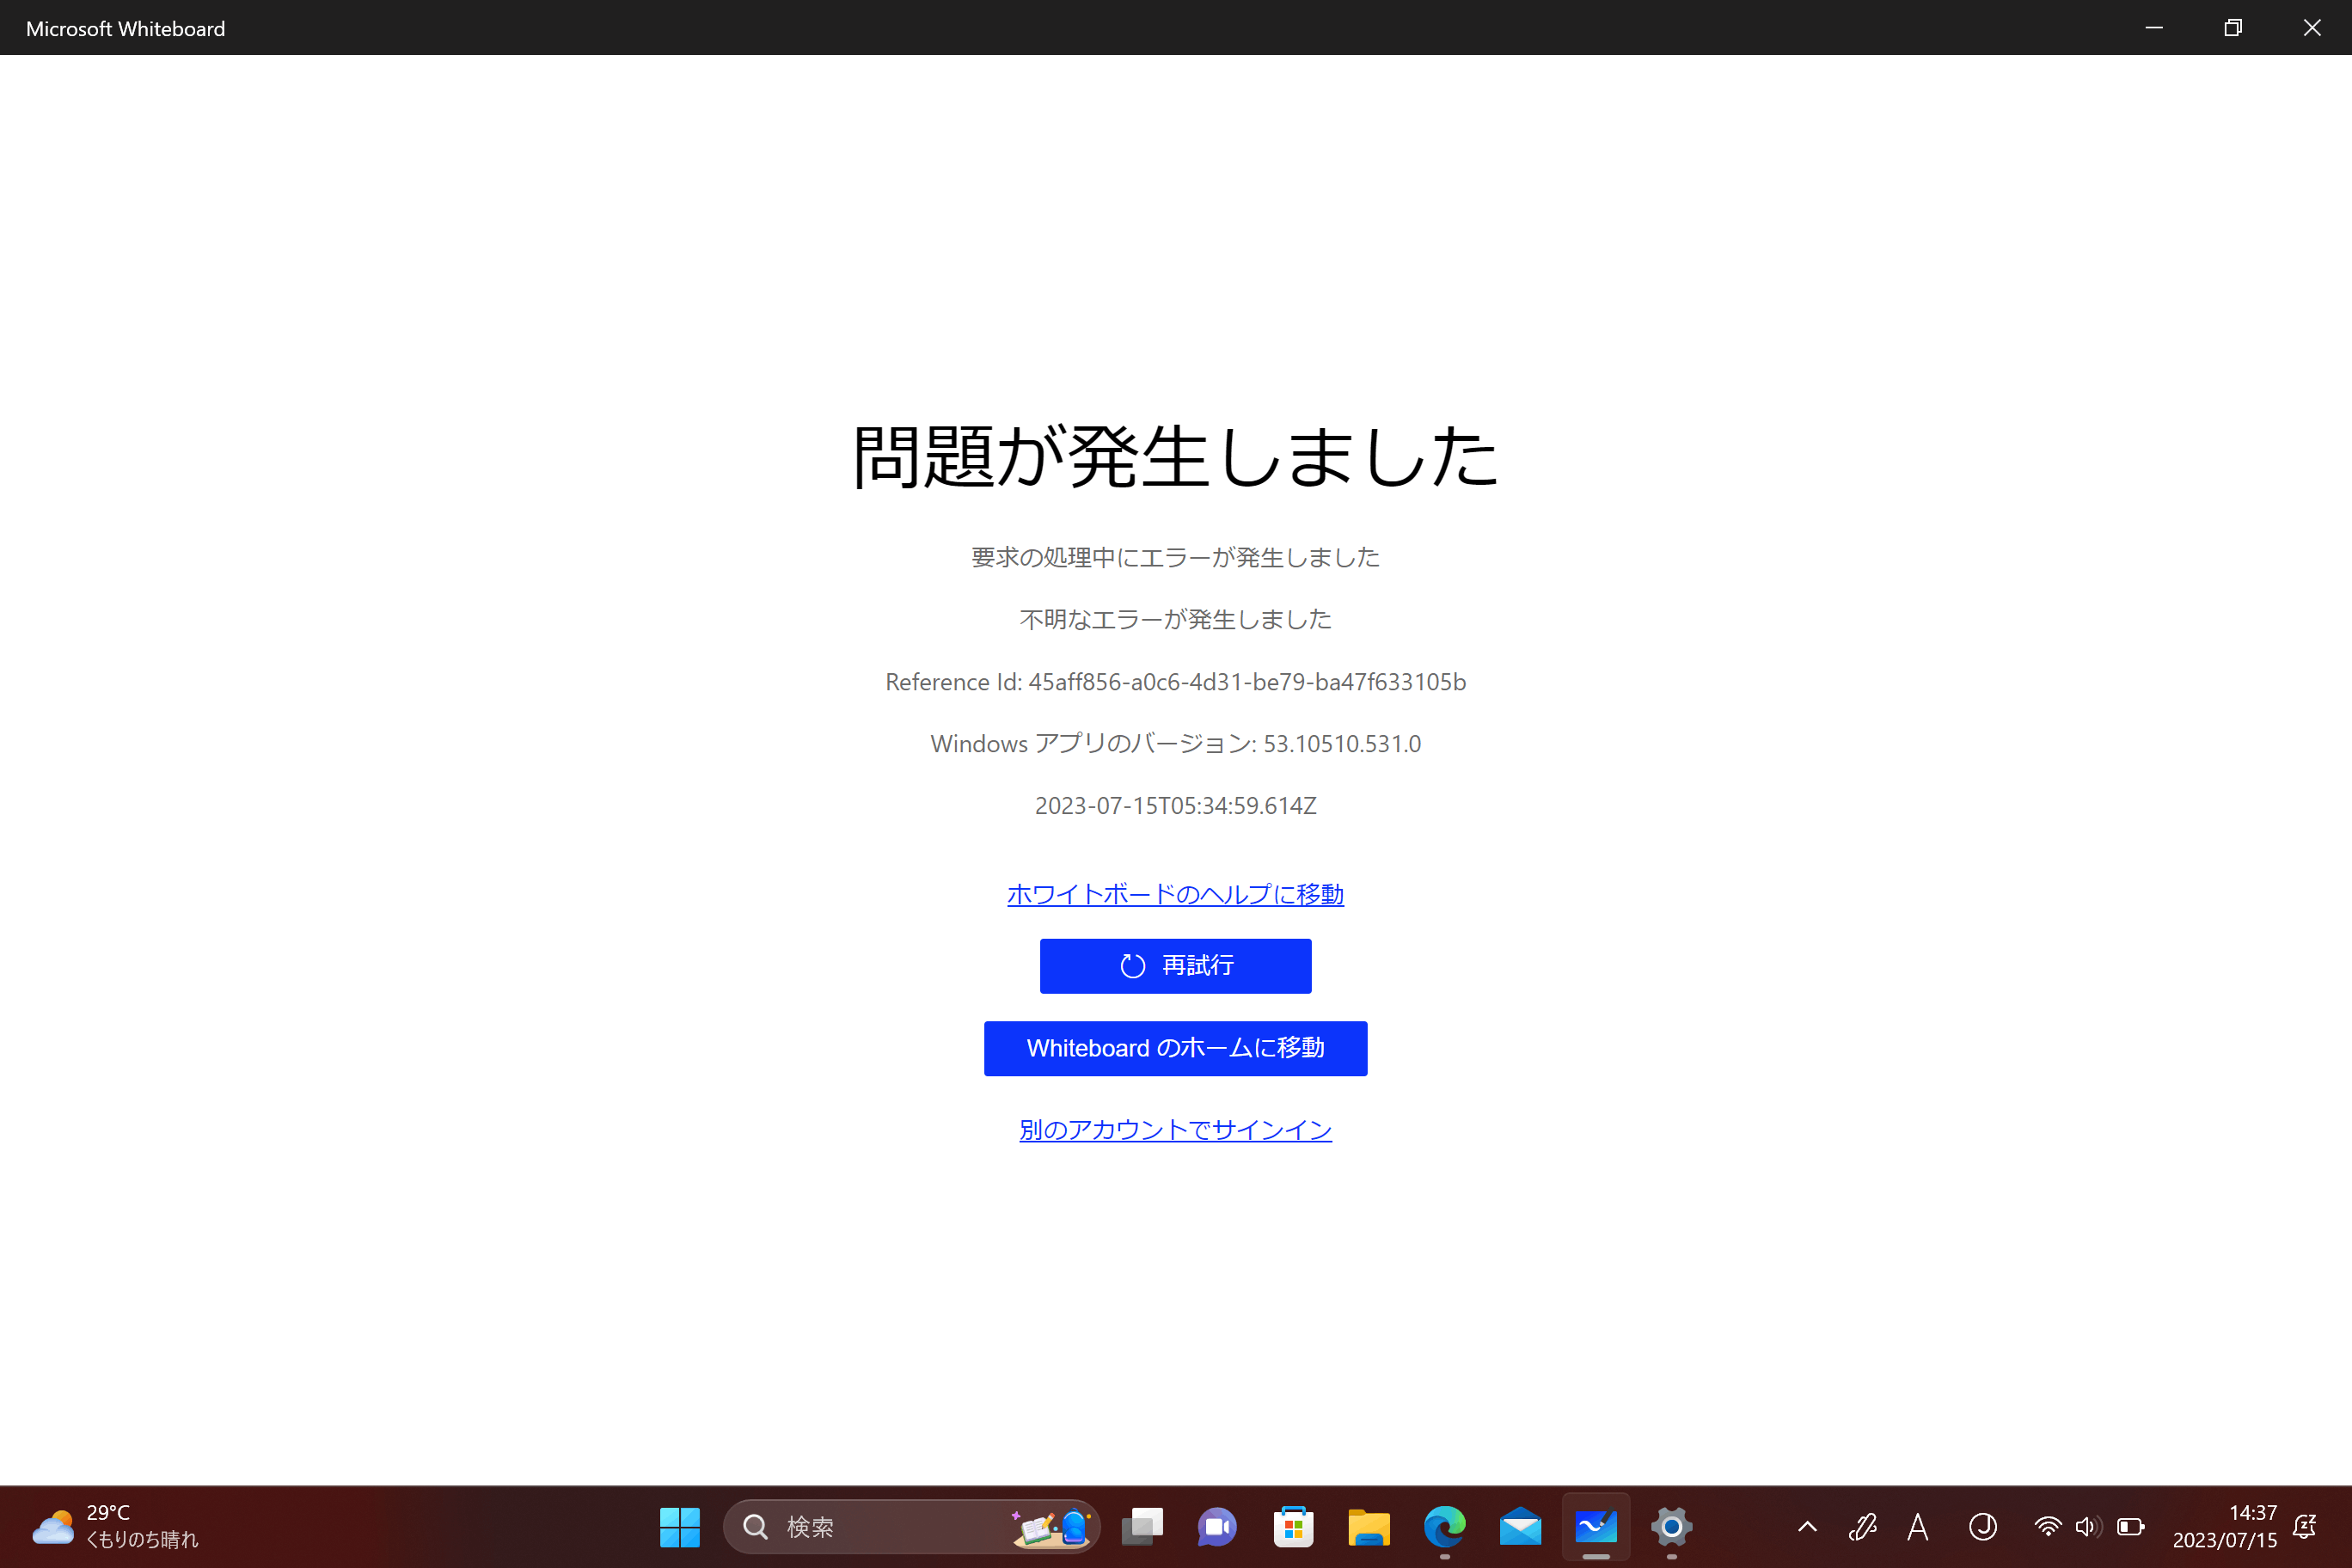
Task: Click the 不明なエラーが発生しました message
Action: click(x=1175, y=620)
